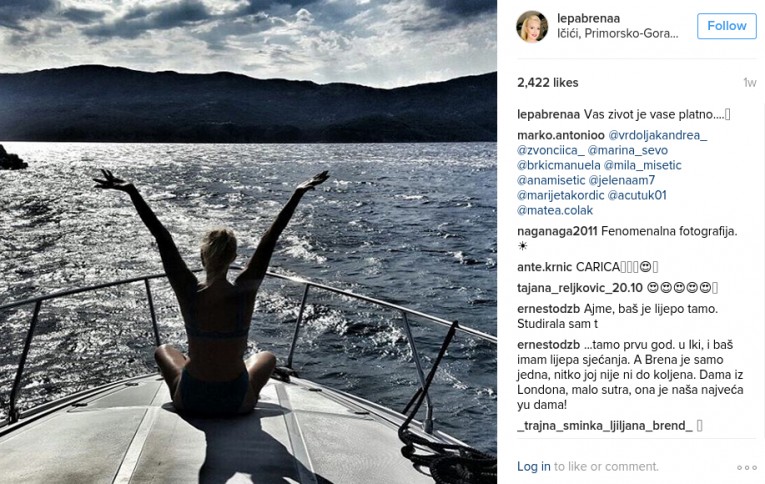
Task: Open commenter marko.antonioo's profile
Action: pyautogui.click(x=561, y=135)
